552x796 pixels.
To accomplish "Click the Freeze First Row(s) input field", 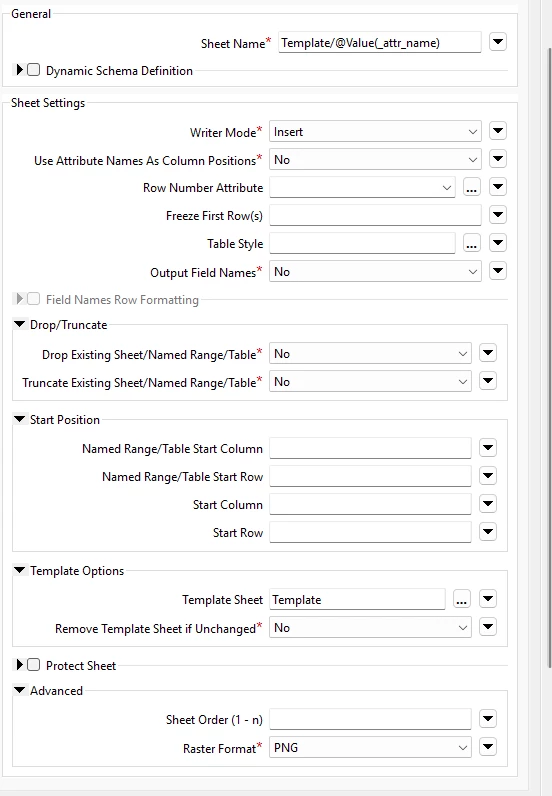I will click(375, 216).
